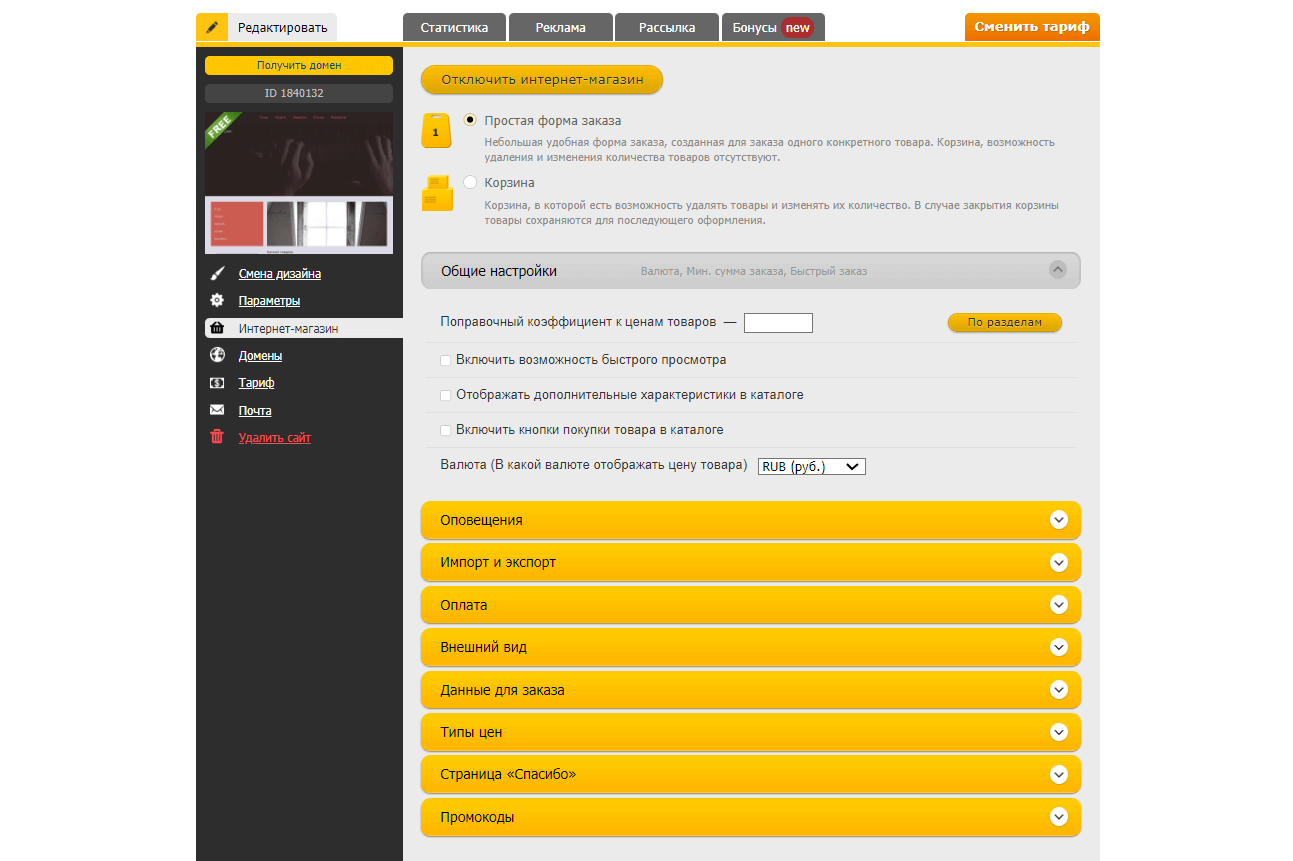Screen dimensions: 1293x861
Task: Click the price correction coefficient input field
Action: [x=778, y=323]
